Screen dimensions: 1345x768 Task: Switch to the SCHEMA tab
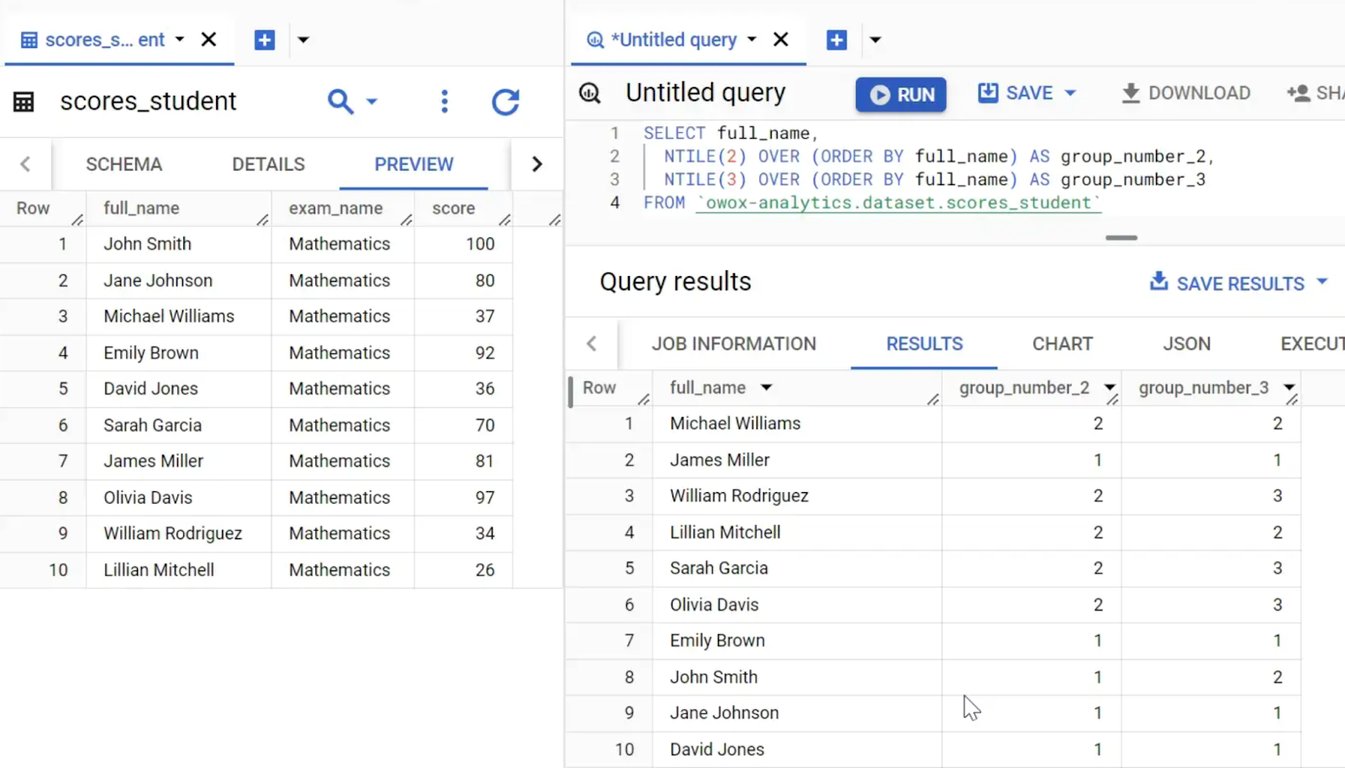[124, 164]
